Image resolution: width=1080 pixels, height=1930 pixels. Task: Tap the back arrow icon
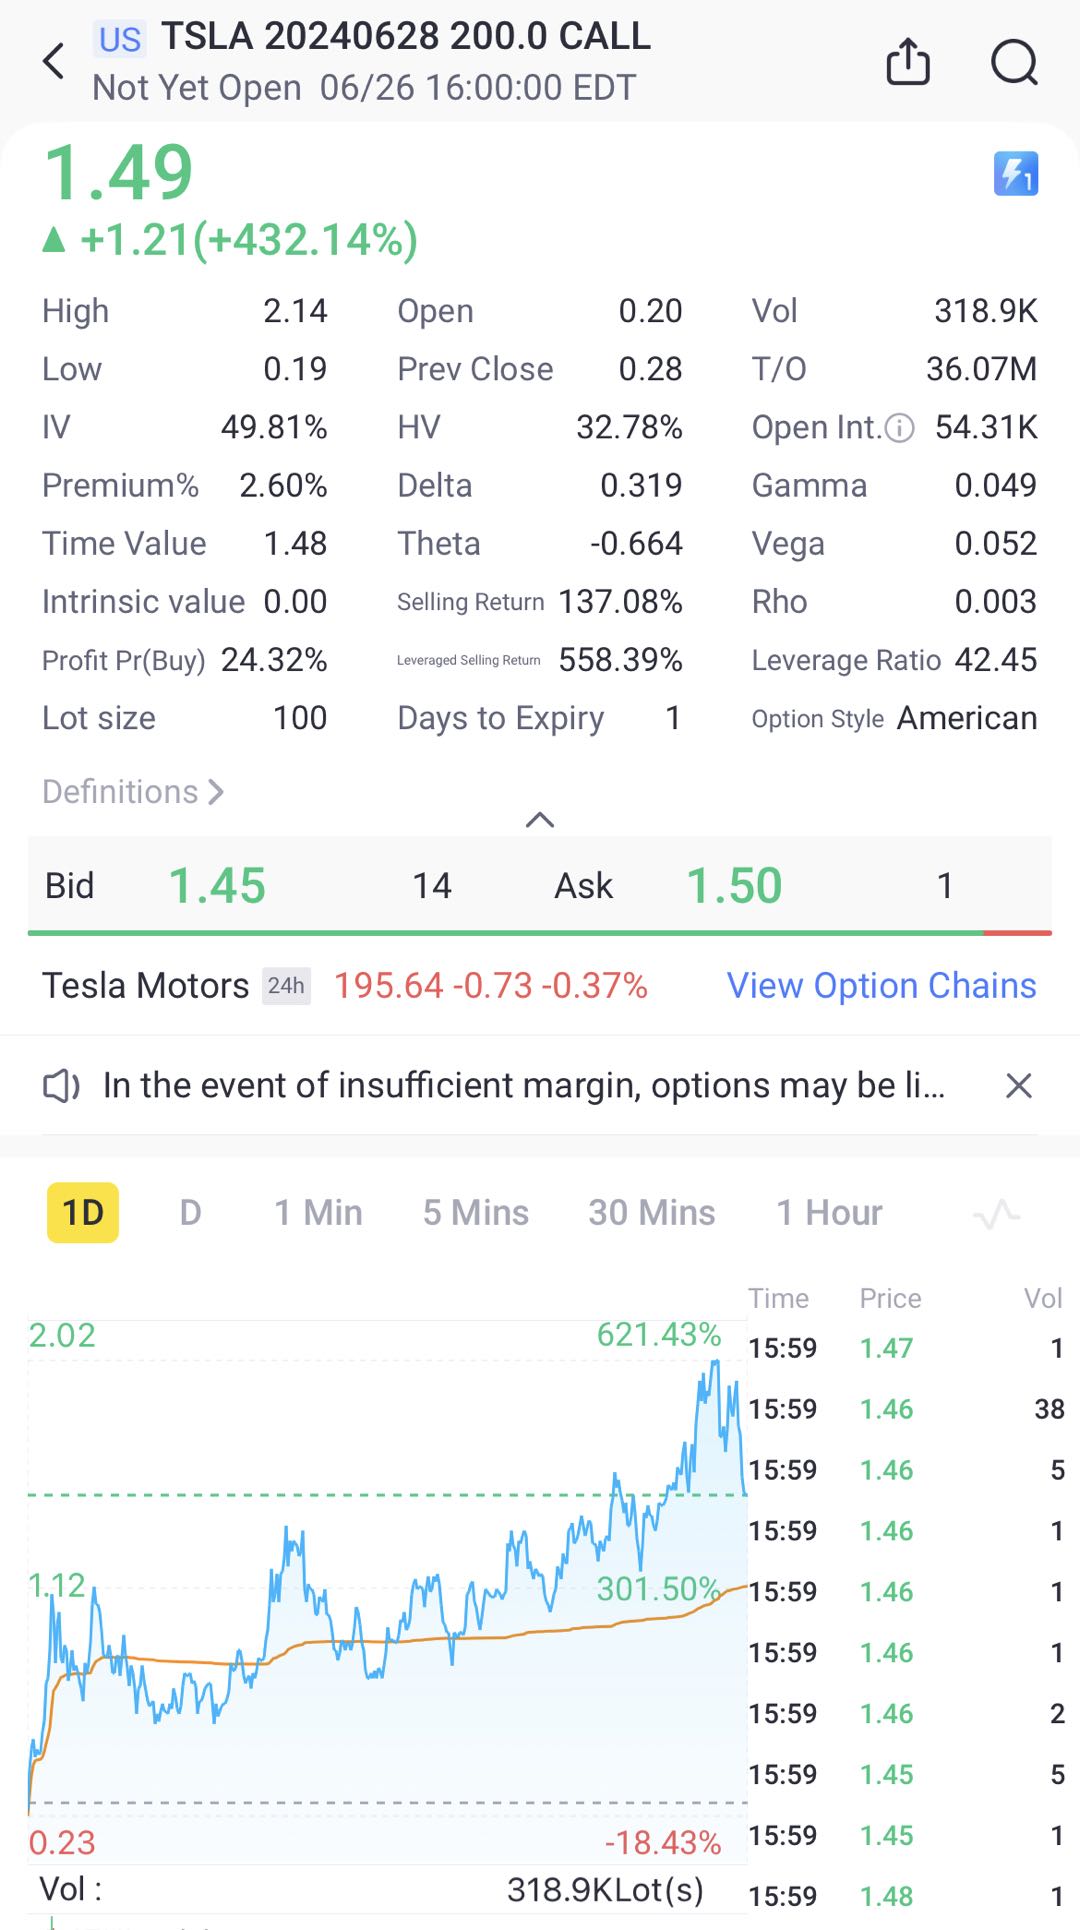(55, 61)
